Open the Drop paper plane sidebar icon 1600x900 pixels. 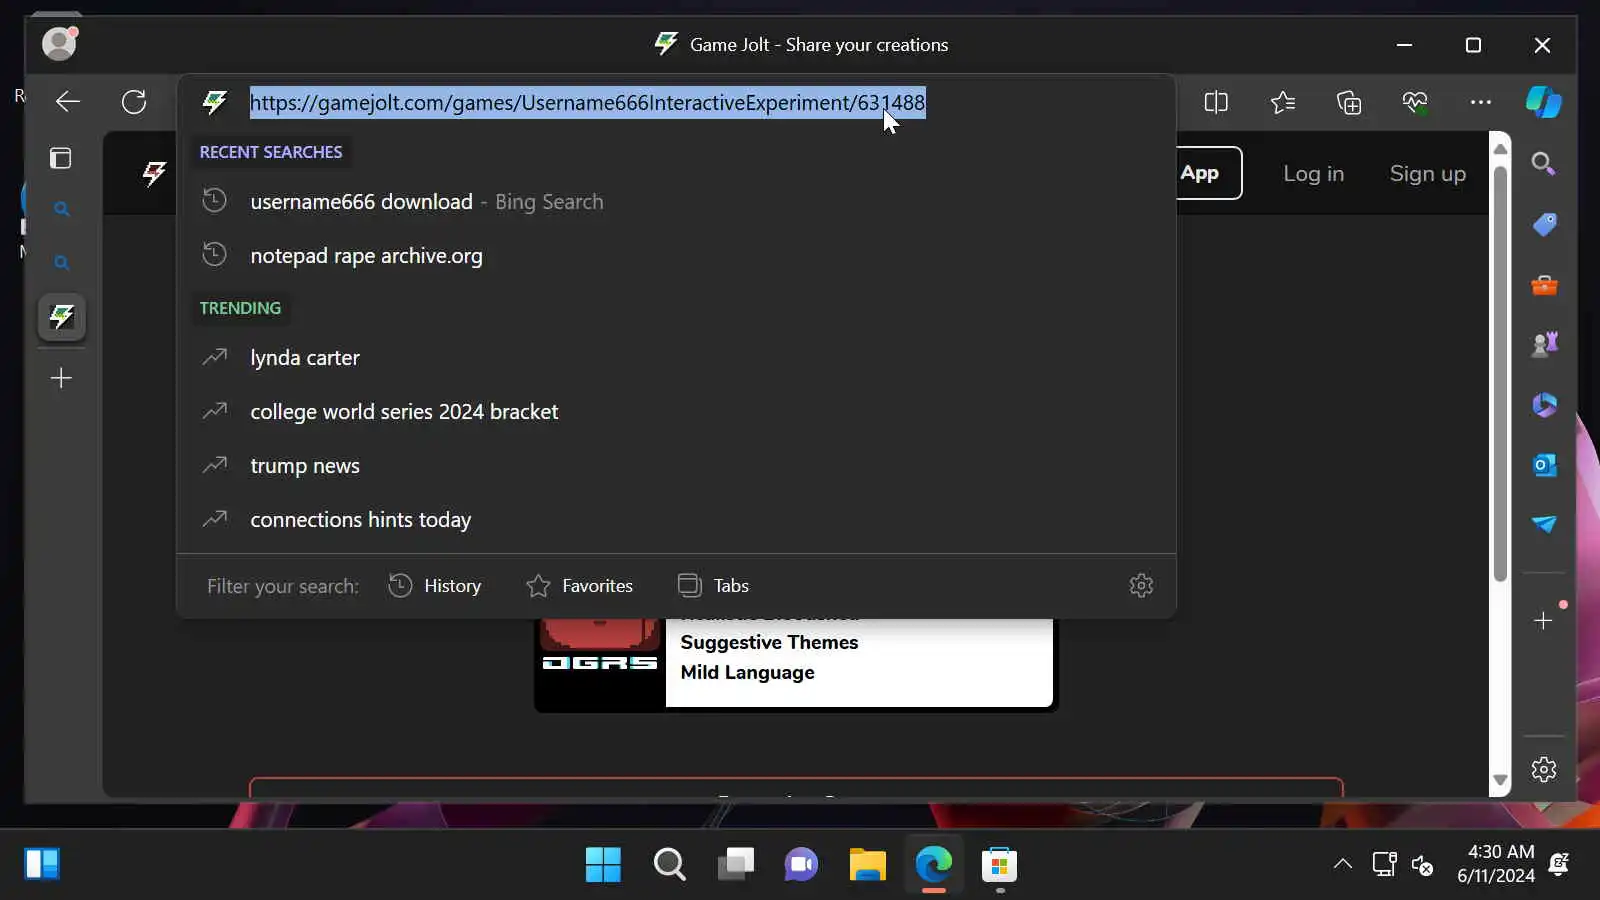pos(1544,524)
